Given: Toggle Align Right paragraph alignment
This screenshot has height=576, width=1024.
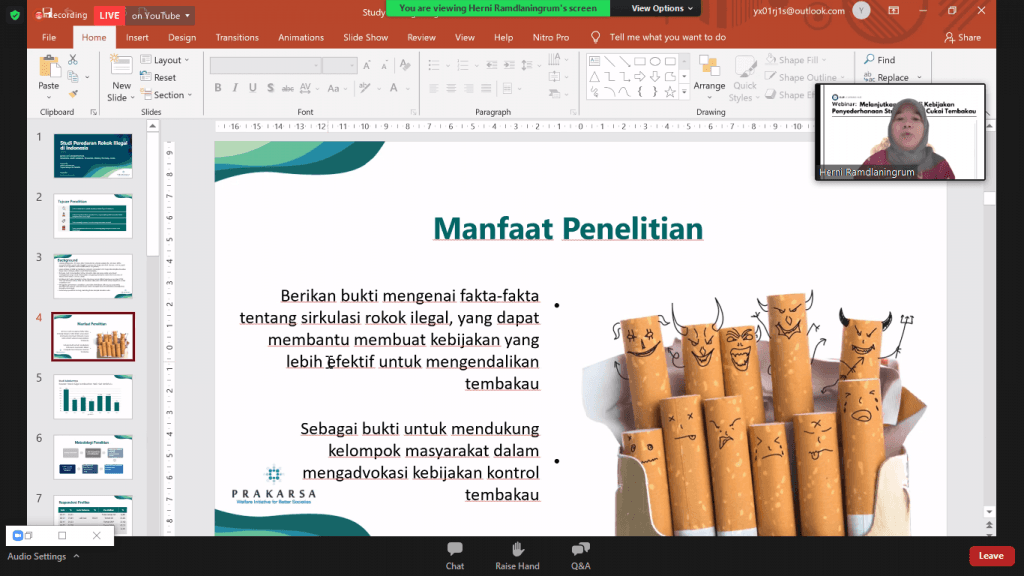Looking at the screenshot, I should 468,88.
